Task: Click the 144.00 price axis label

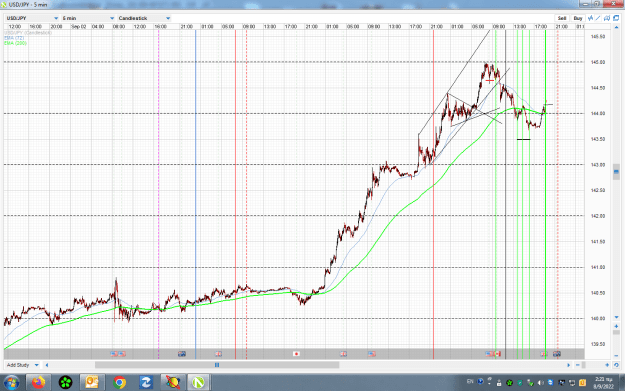Action: (x=598, y=114)
